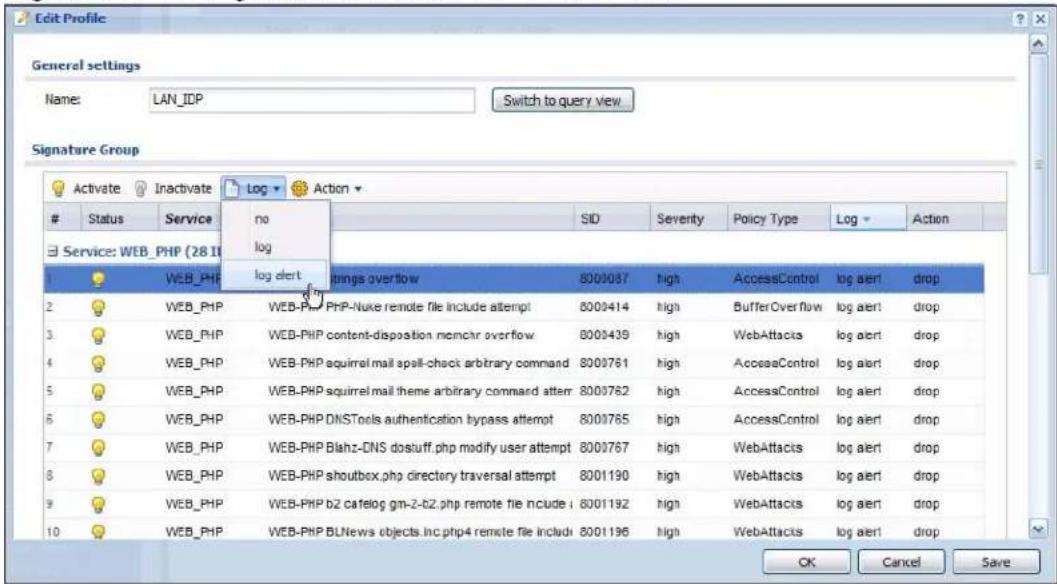1057x584 pixels.
Task: Select row 'WEB-PHP PHP-Nuke remote file include attempt'
Action: click(x=514, y=308)
